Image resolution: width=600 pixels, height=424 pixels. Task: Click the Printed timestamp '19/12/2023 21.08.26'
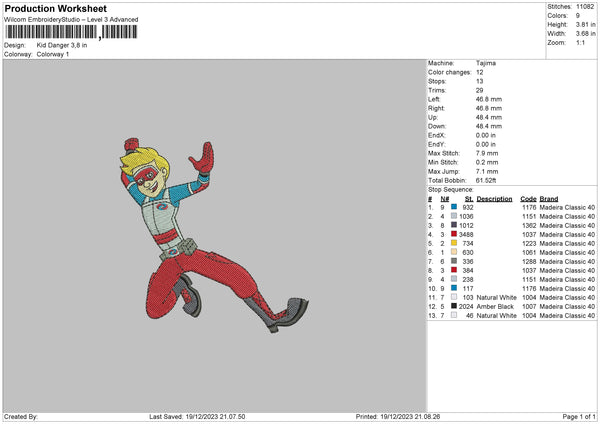(x=410, y=416)
